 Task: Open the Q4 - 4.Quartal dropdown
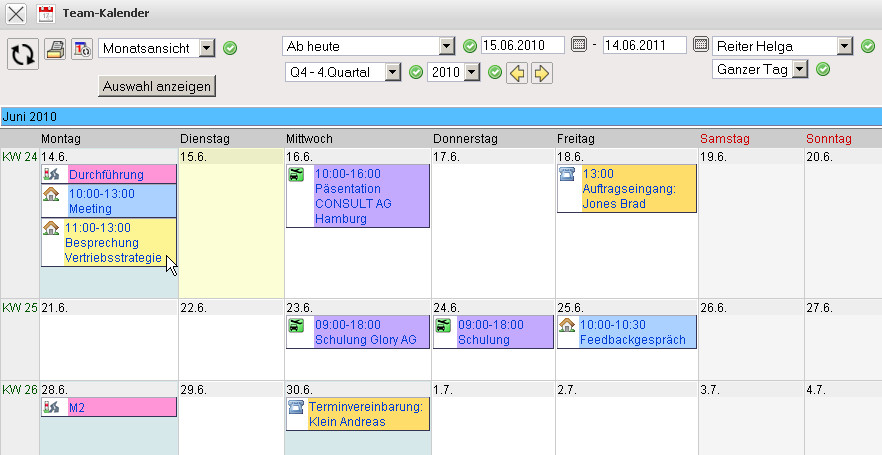tap(393, 72)
